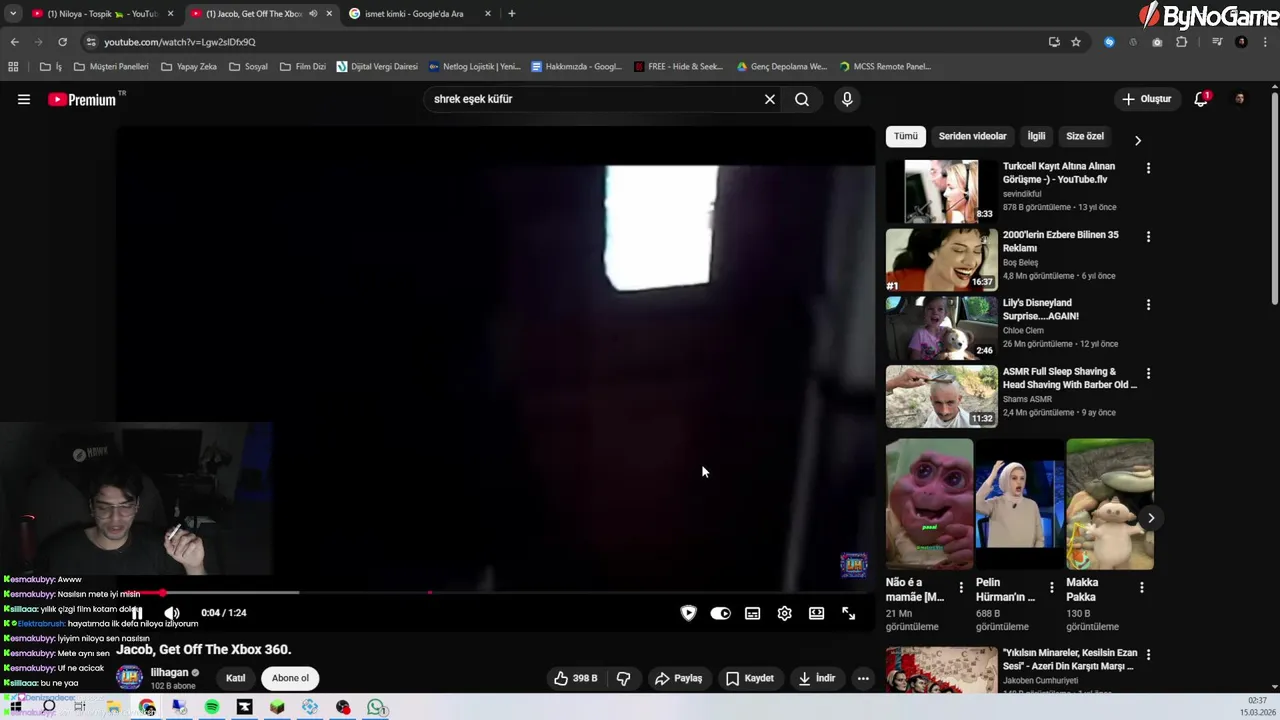
Task: Show more filter chips arrow
Action: [1137, 140]
